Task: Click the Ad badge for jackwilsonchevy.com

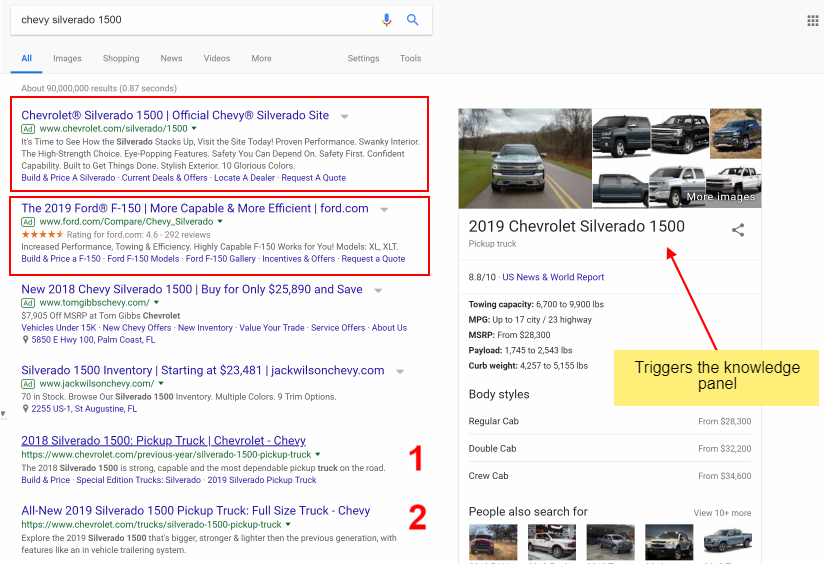Action: click(28, 384)
